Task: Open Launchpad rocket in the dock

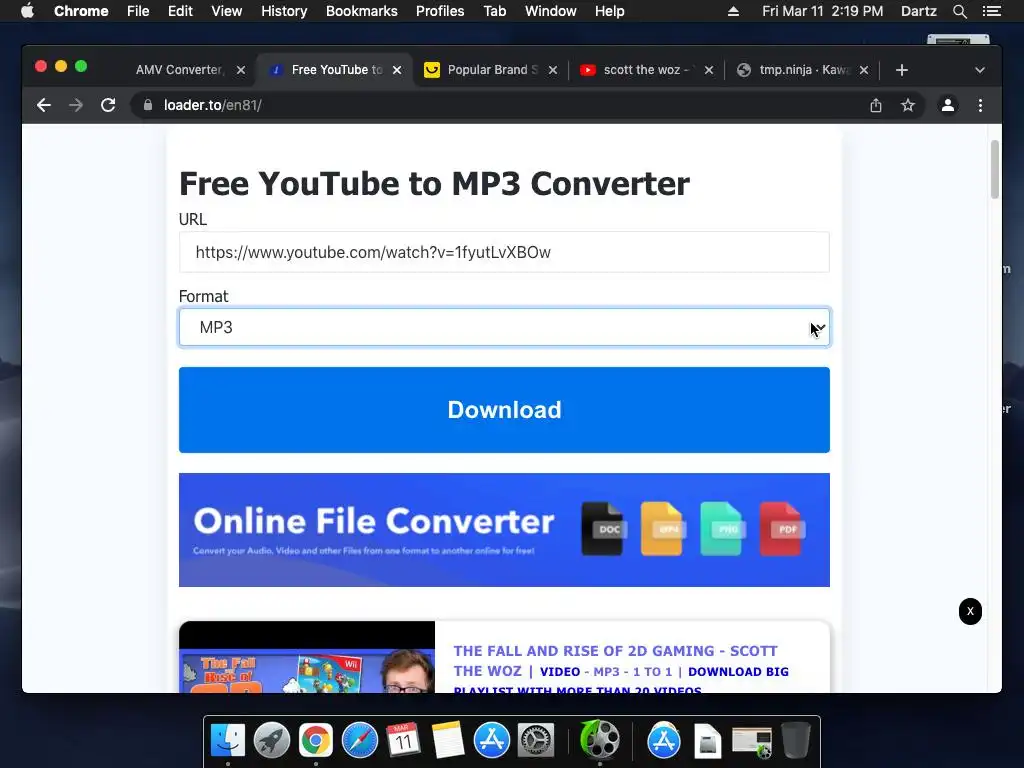Action: (272, 740)
